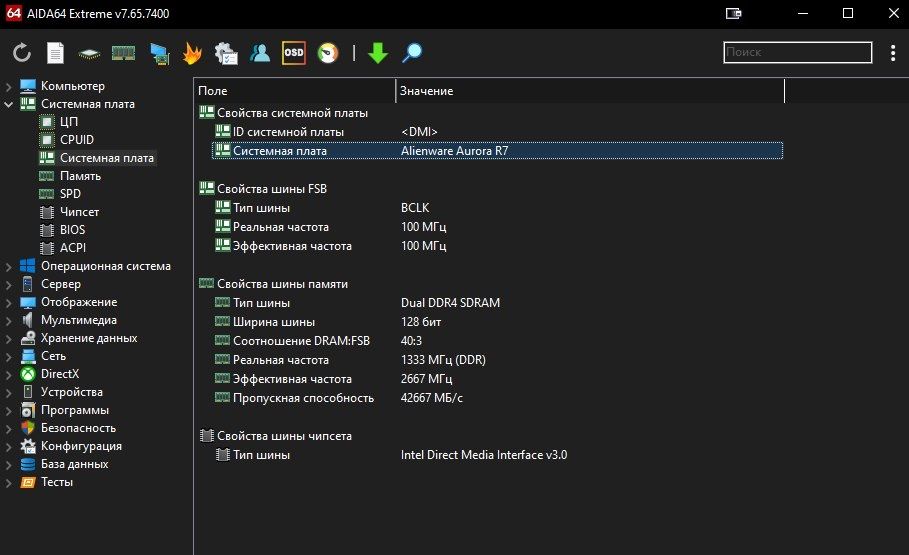
Task: Start the stability test flame icon
Action: pos(192,53)
